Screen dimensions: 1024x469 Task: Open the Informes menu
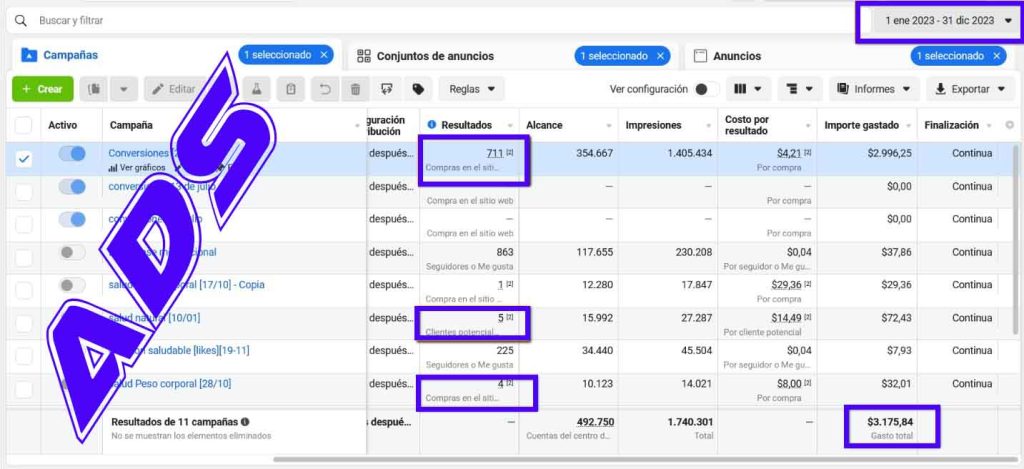tap(873, 89)
